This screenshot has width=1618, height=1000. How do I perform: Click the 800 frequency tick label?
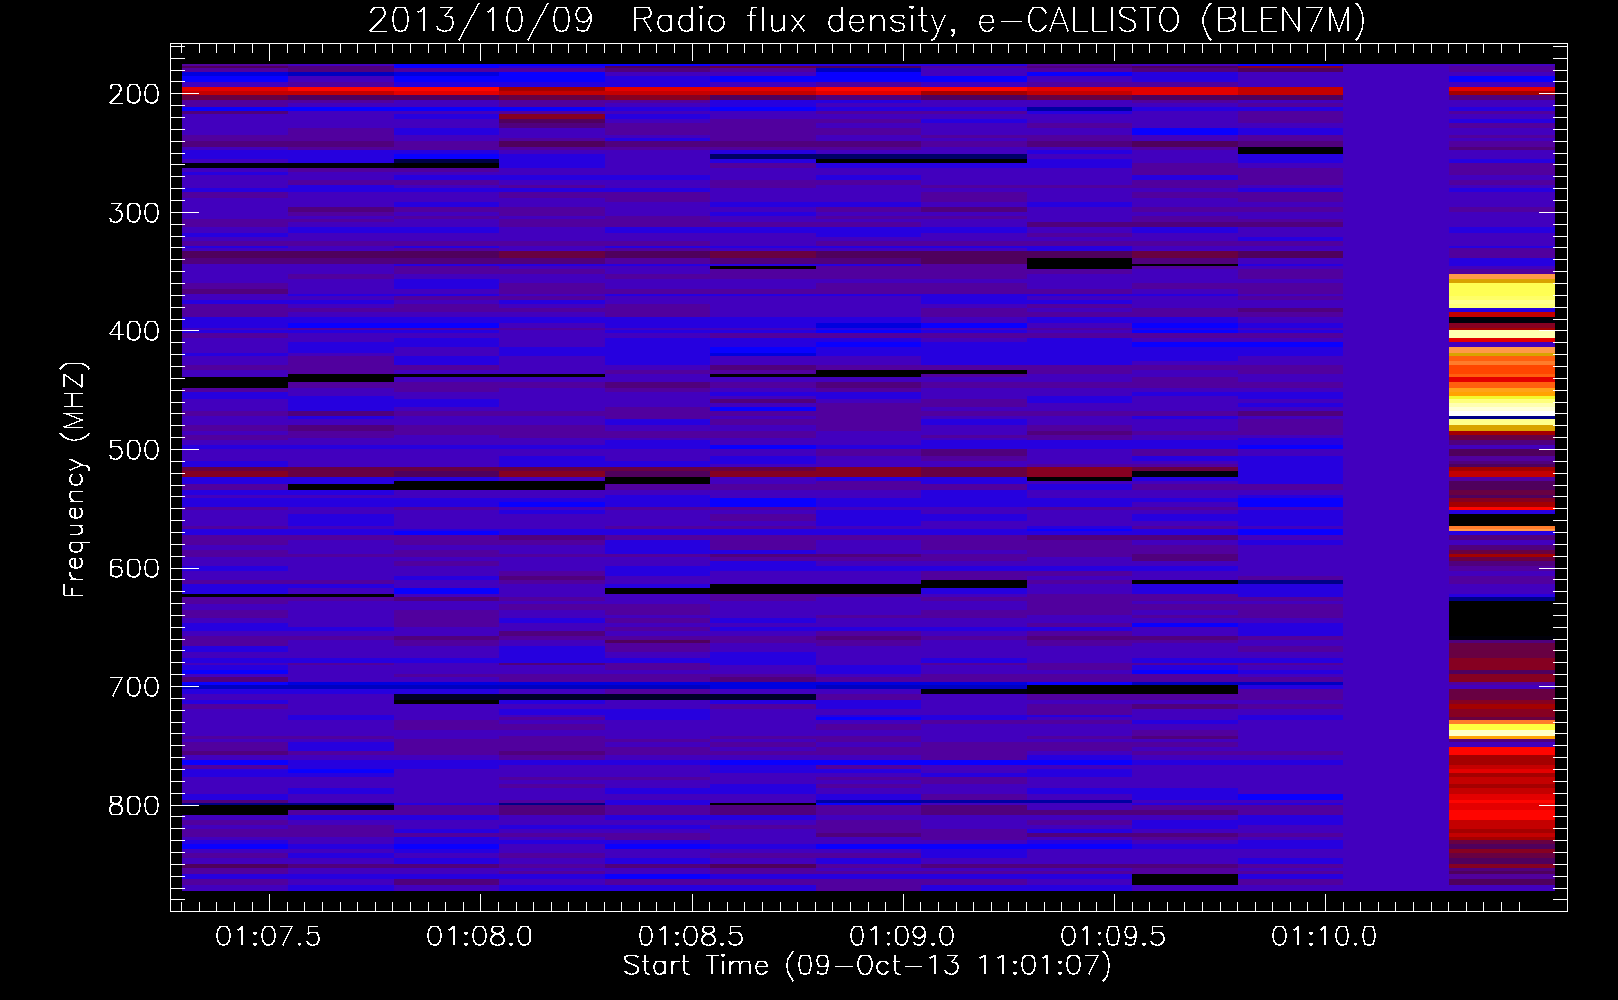(134, 806)
